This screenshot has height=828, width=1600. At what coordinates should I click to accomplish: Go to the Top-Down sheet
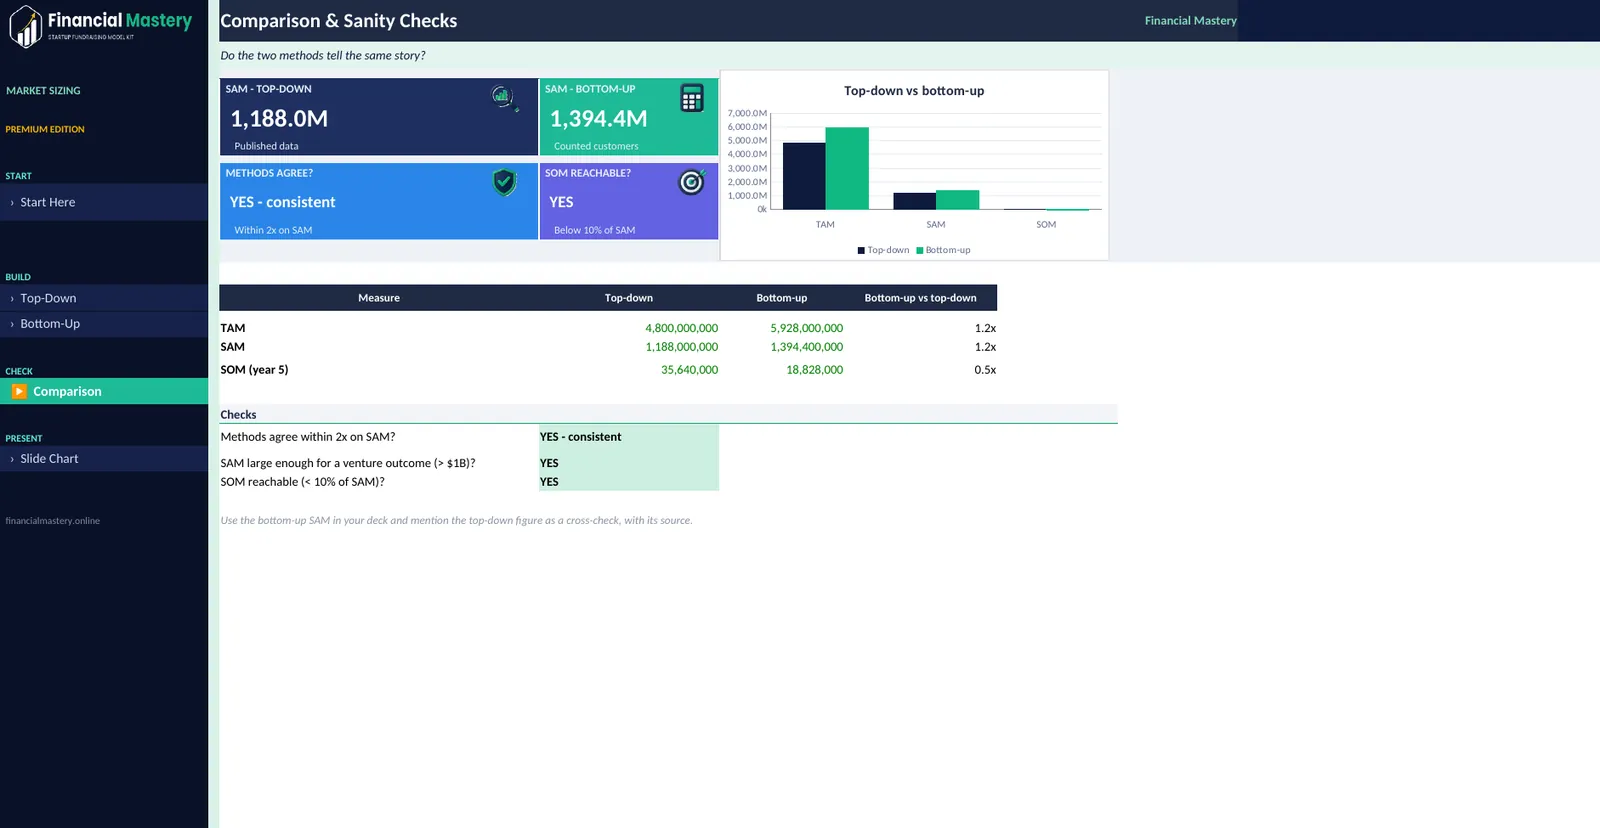coord(104,298)
